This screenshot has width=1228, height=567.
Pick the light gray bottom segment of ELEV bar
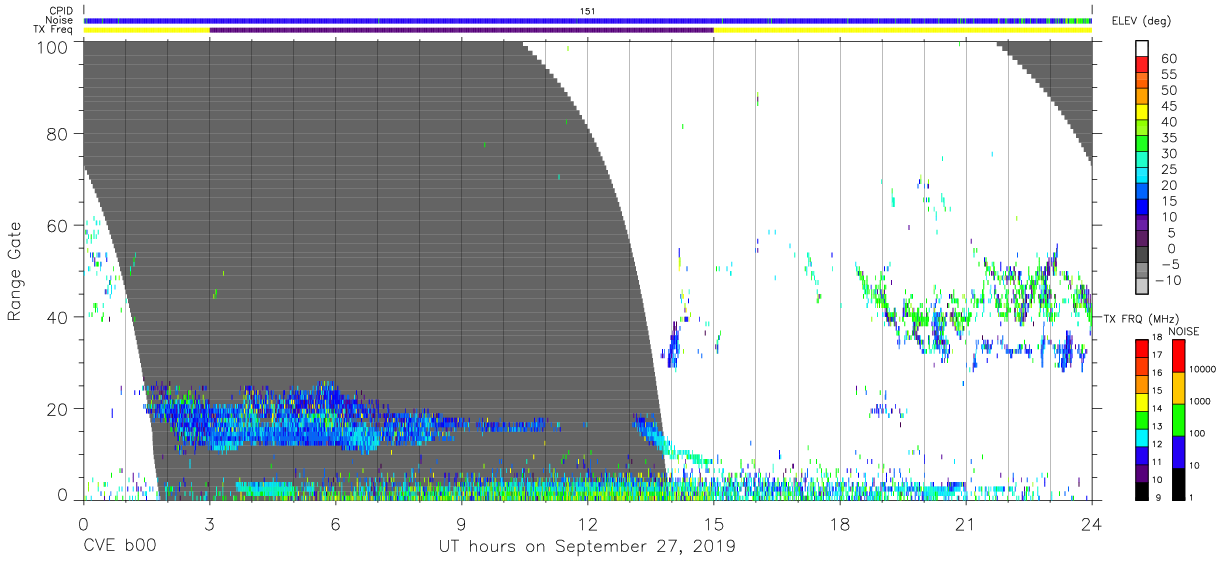coord(1142,286)
